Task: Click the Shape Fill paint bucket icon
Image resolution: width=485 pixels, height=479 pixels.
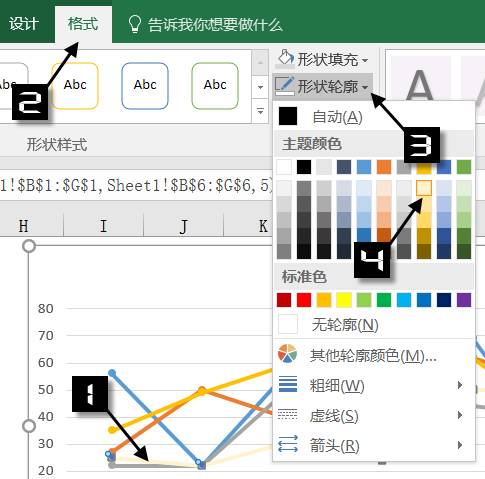Action: click(x=285, y=58)
